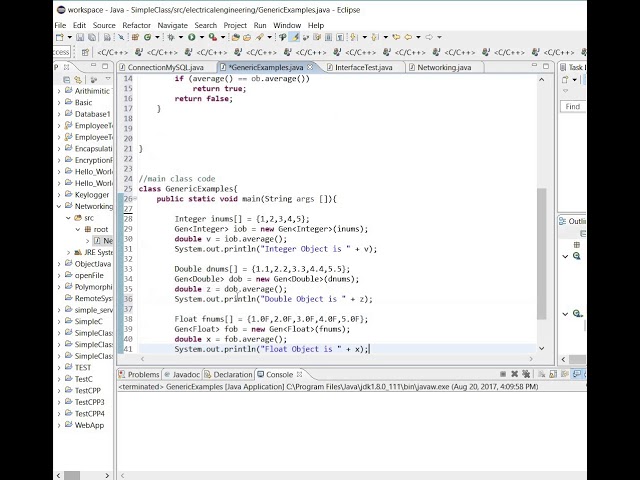Run the program with green Run icon
This screenshot has width=640, height=480.
click(x=191, y=37)
